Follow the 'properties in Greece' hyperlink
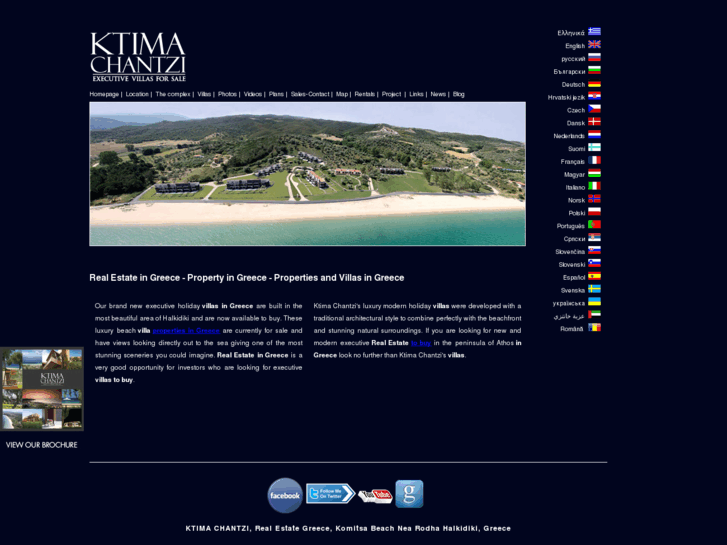Viewport: 727px width, 545px height. (186, 331)
